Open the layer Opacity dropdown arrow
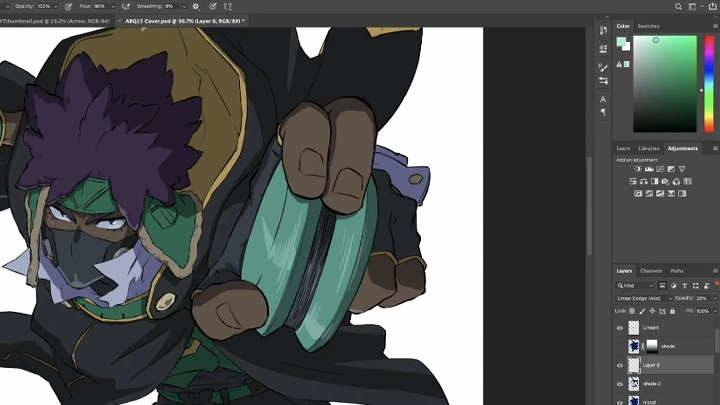The width and height of the screenshot is (720, 405). pyautogui.click(x=715, y=298)
